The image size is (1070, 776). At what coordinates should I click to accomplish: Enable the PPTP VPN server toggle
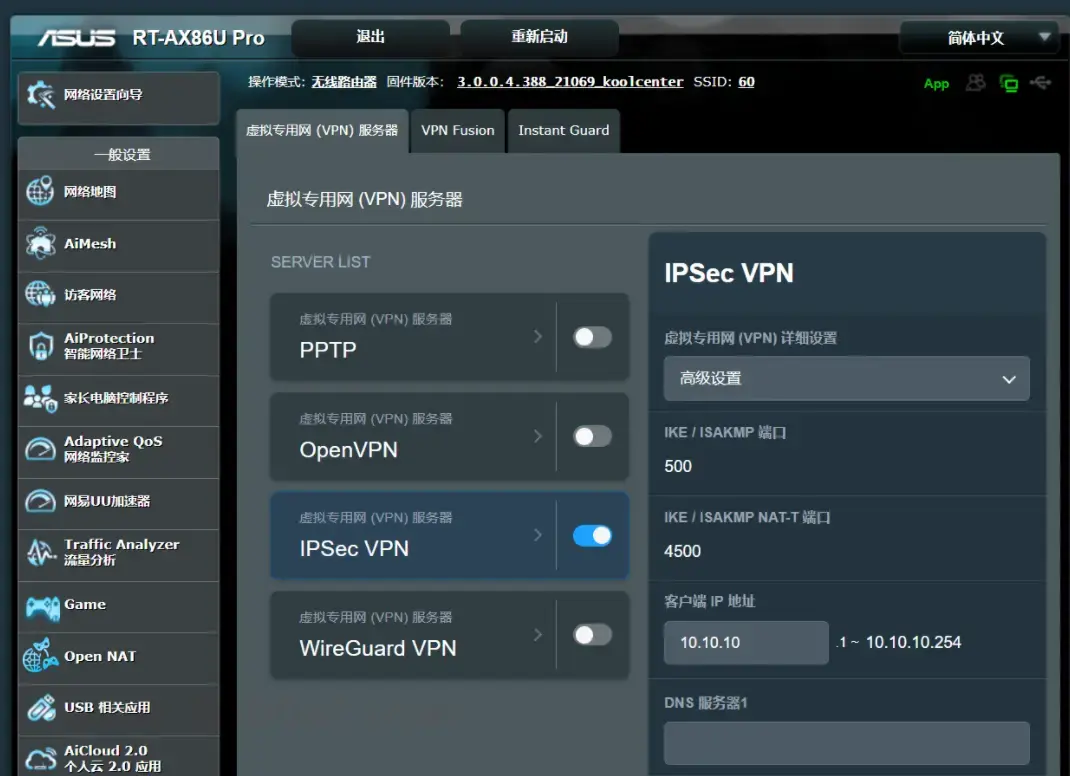(x=592, y=338)
